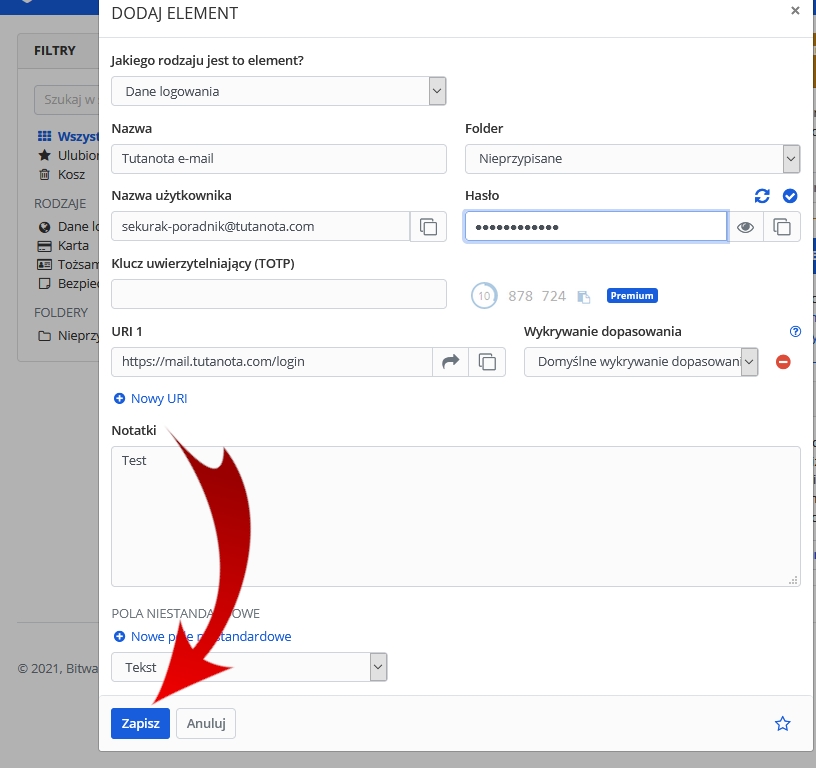Screen dimensions: 816x768
Task: Open the custom field type dropdown
Action: coord(249,667)
